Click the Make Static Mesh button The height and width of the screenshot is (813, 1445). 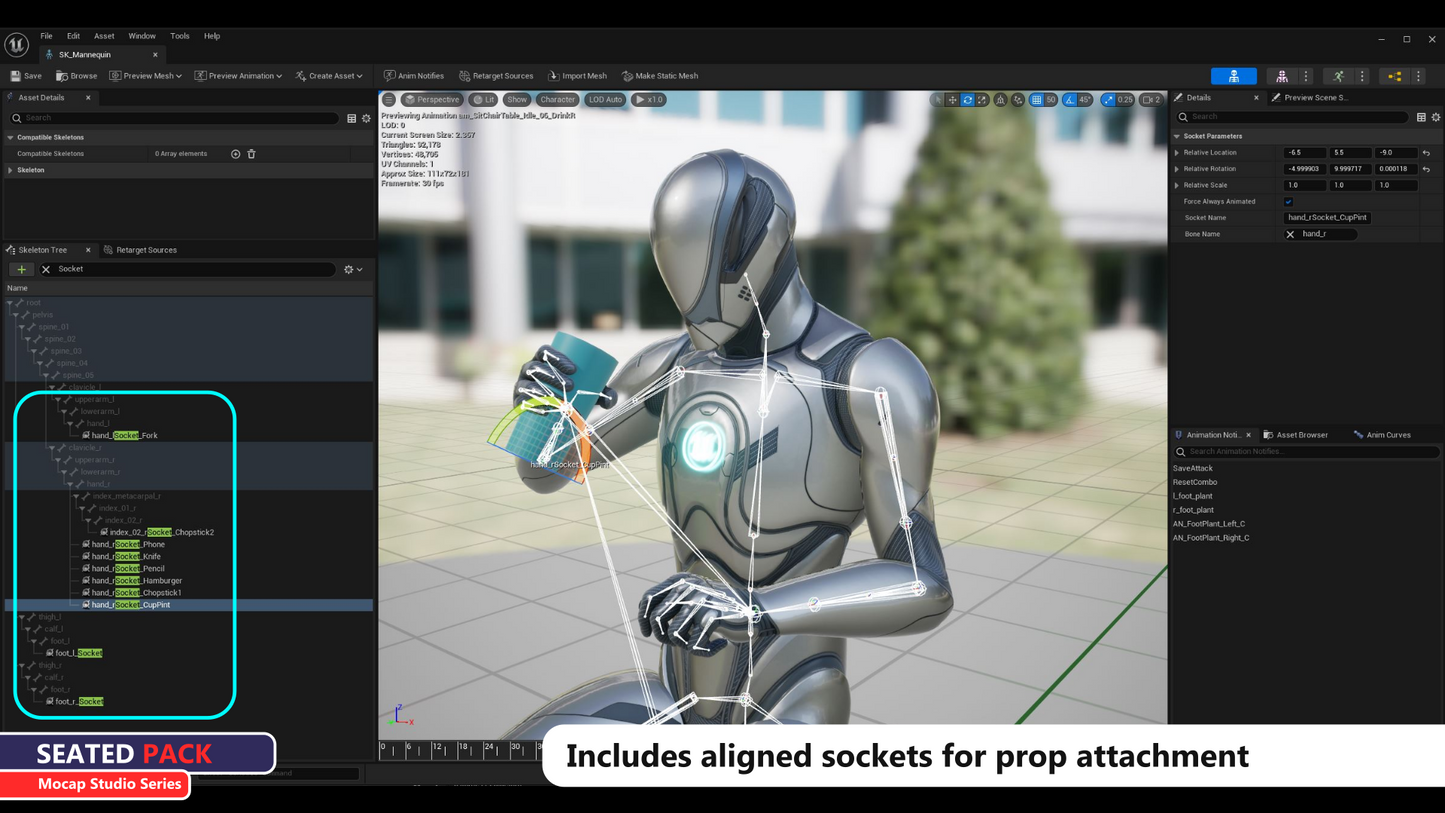[x=660, y=76]
